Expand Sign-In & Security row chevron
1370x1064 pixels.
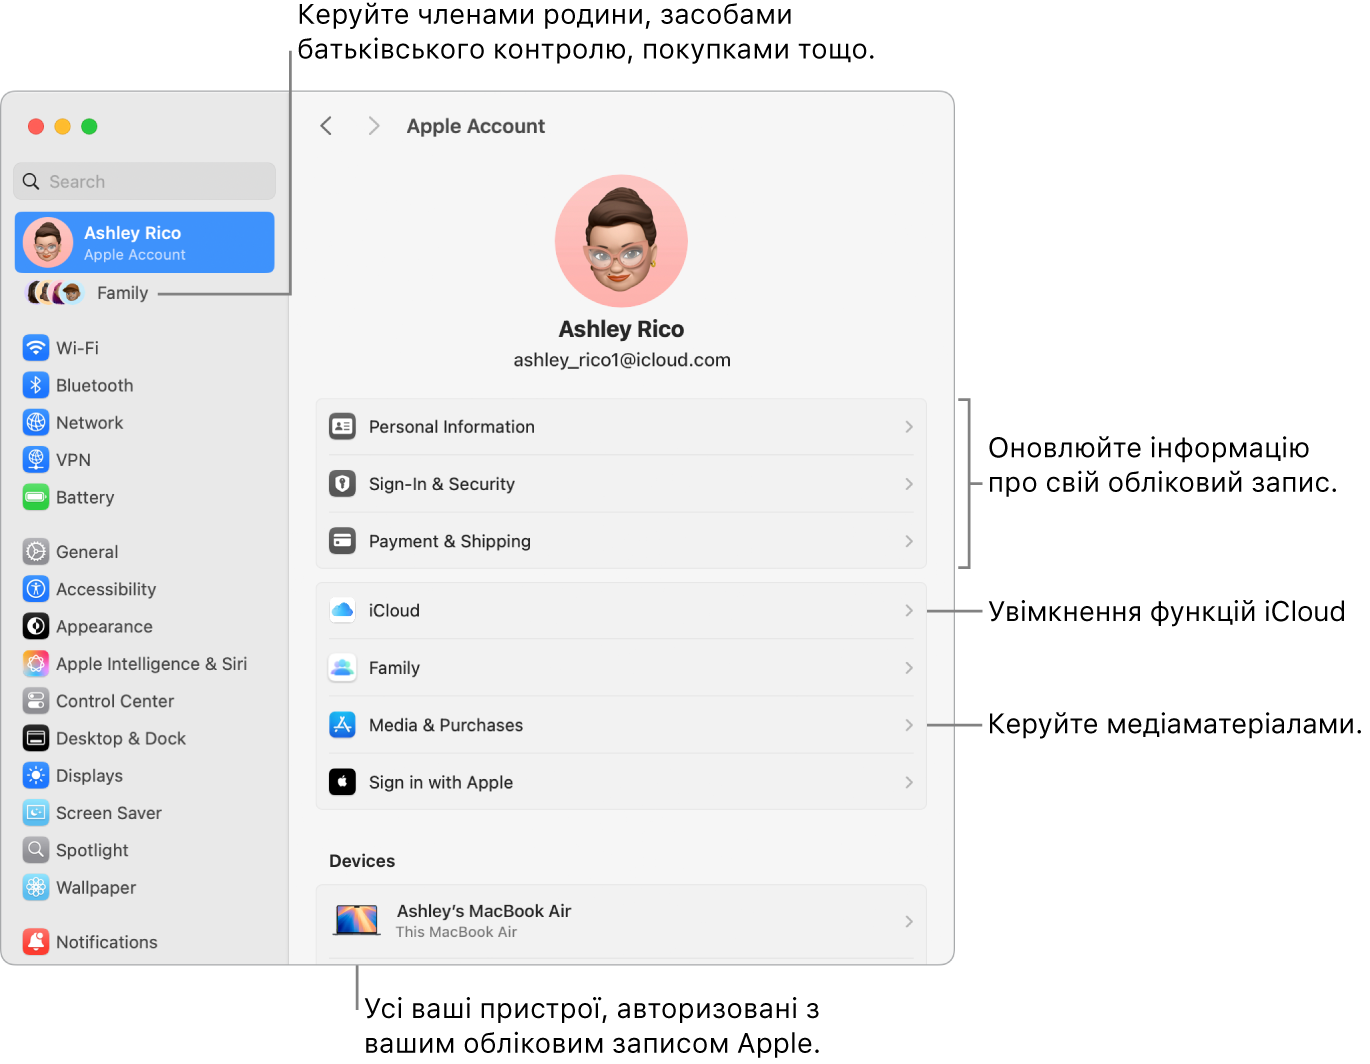(909, 484)
